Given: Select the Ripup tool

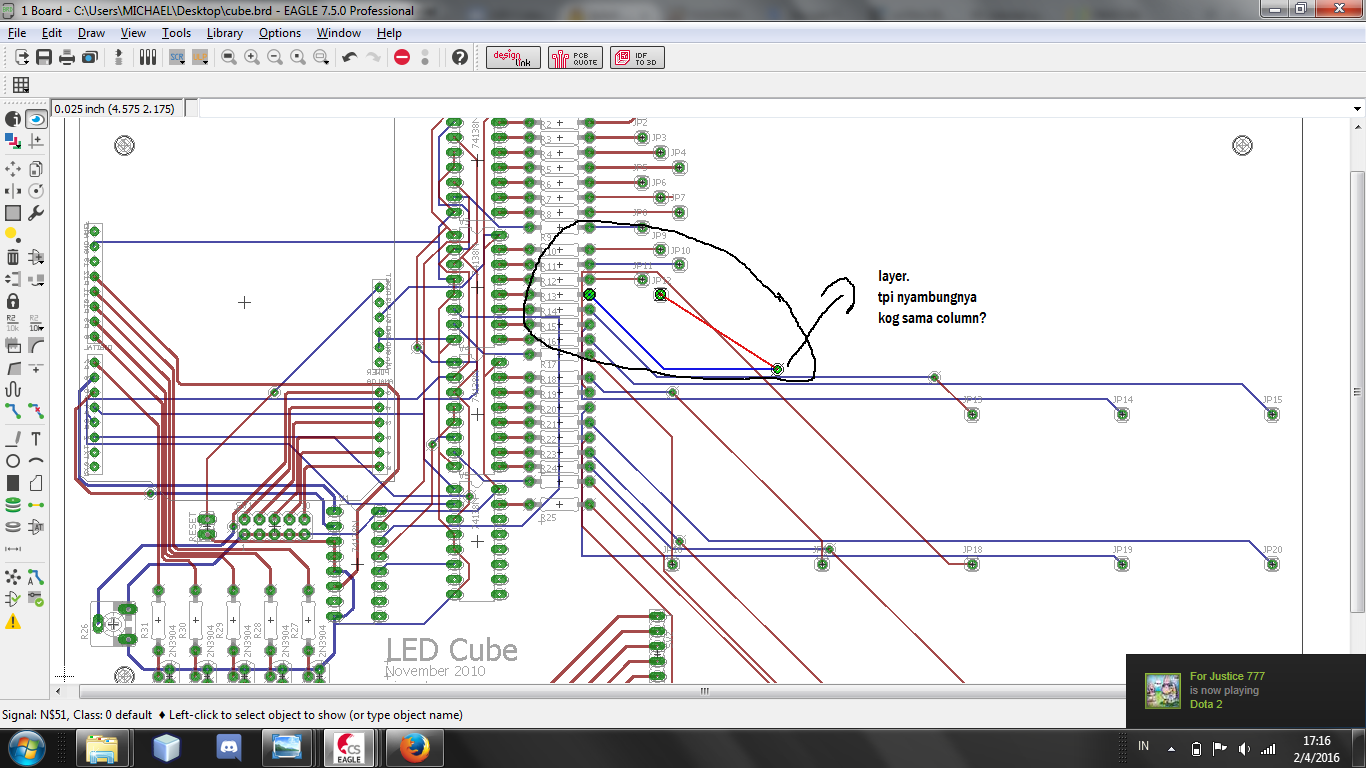Looking at the screenshot, I should tap(36, 410).
